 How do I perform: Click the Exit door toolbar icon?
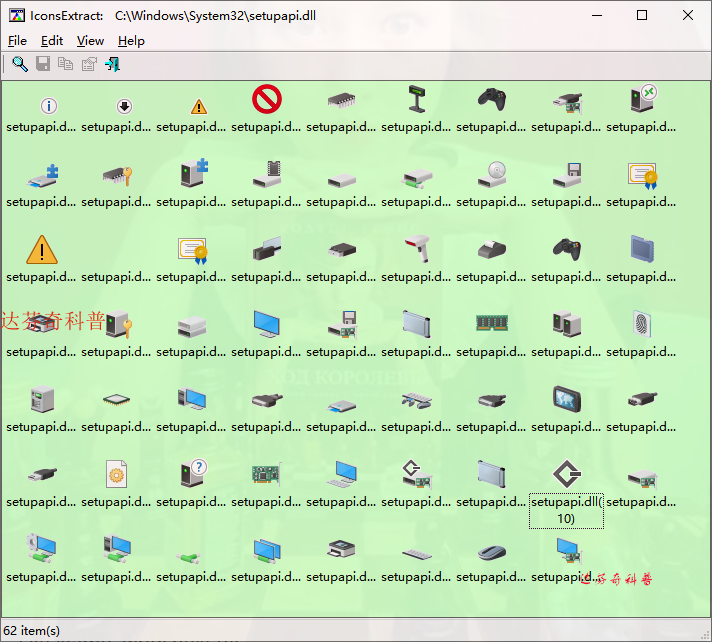tap(113, 64)
